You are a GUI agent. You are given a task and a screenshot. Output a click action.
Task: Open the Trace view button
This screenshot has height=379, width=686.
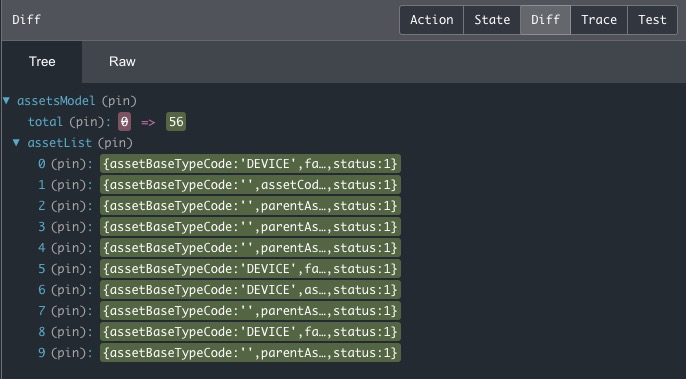(x=599, y=20)
